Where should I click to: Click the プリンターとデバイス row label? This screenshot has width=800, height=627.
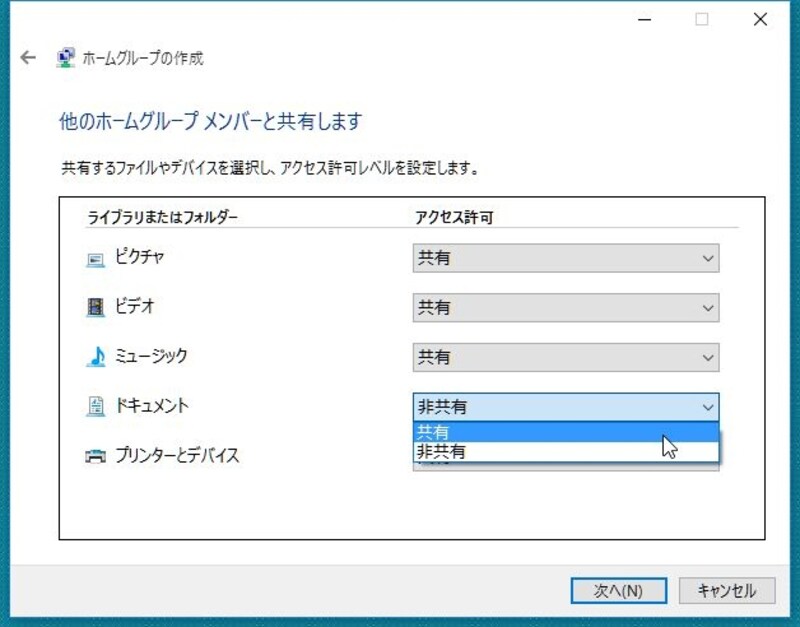tap(177, 456)
